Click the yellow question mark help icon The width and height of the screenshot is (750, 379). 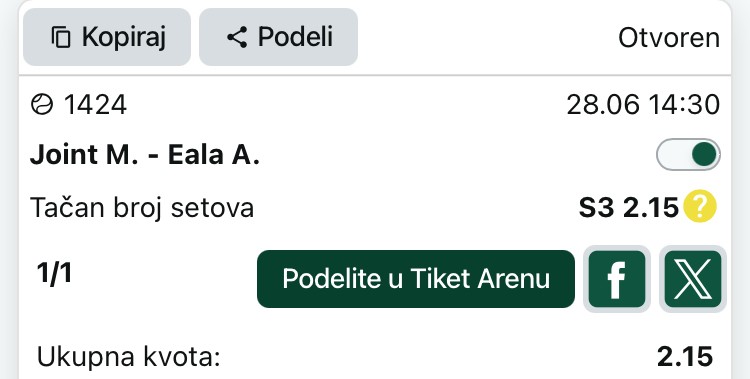(700, 207)
